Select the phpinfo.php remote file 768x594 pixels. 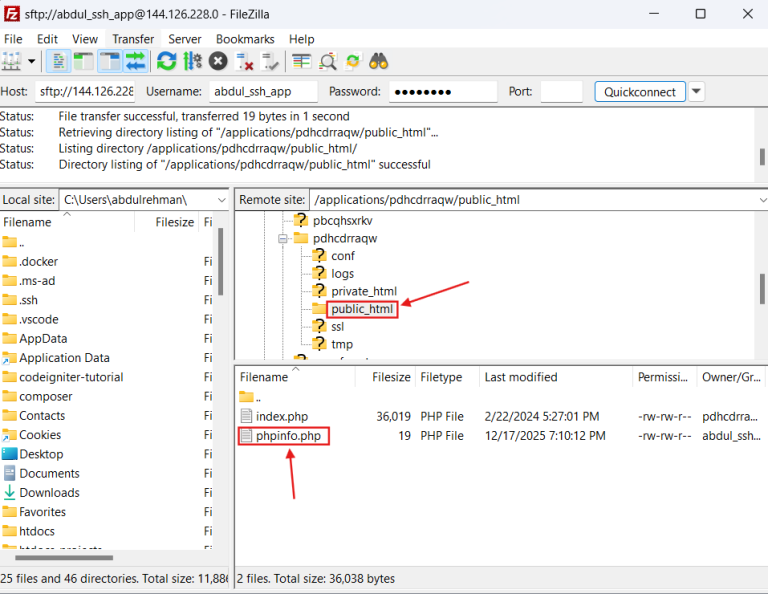[x=288, y=436]
